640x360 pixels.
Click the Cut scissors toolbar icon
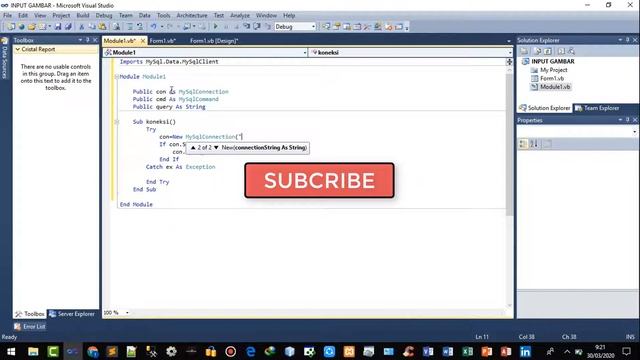(82, 27)
